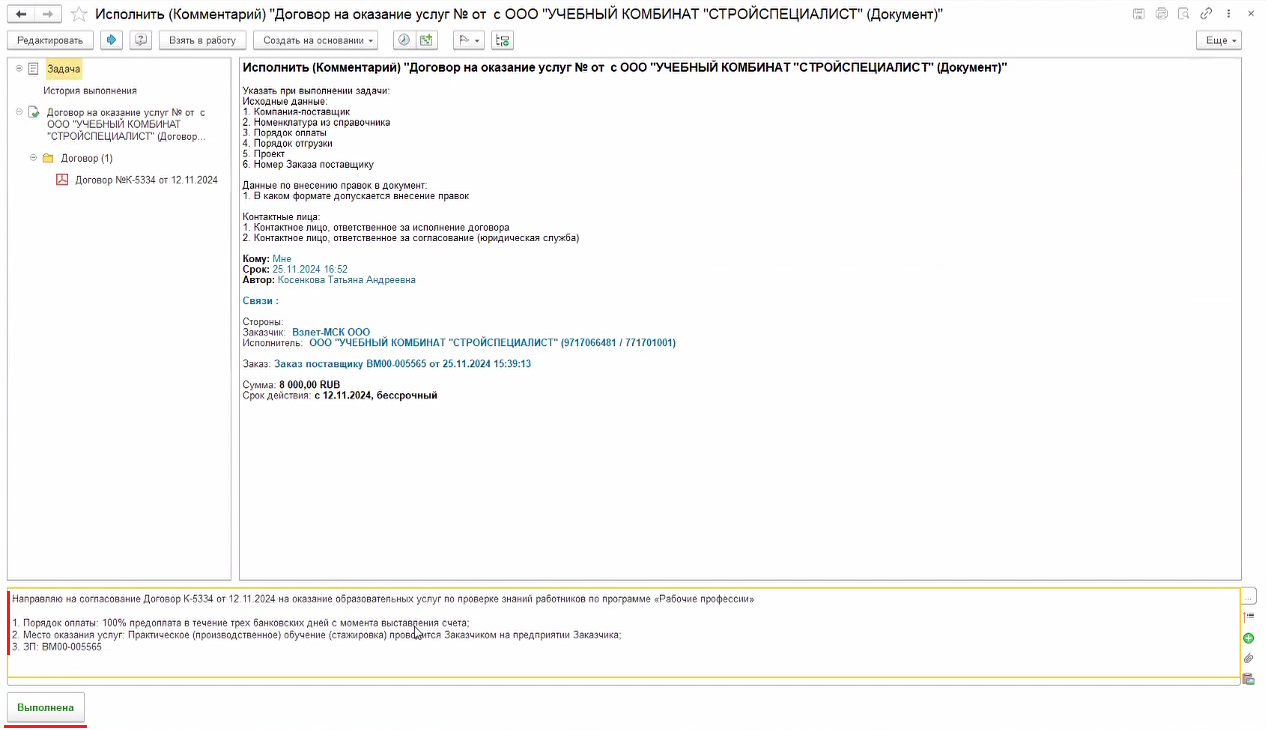Click the sum value "8 000,00 RUB"

tap(307, 385)
